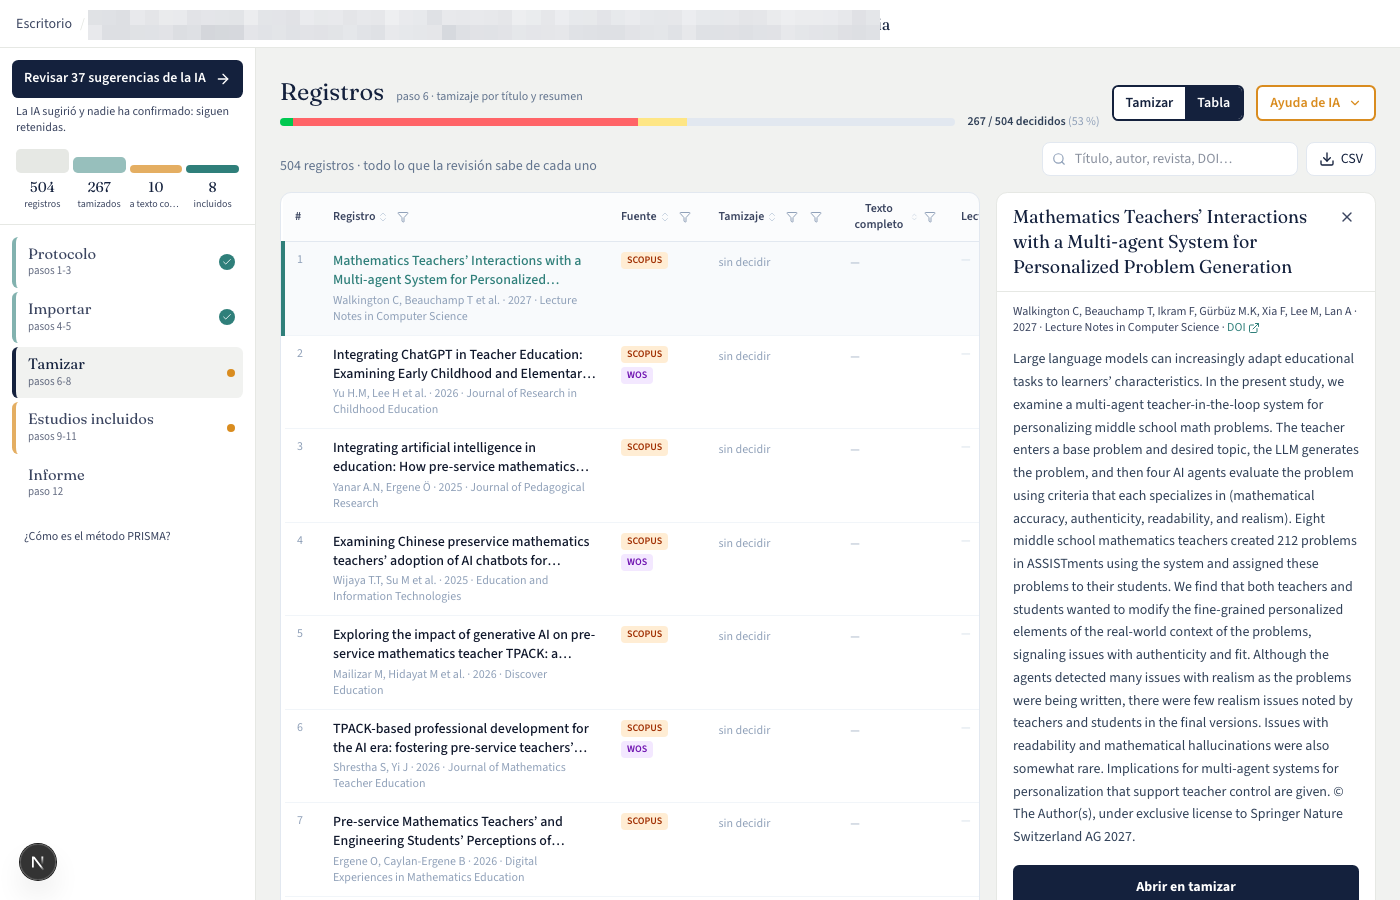Switch view to Tabla mode
Image resolution: width=1400 pixels, height=900 pixels.
pos(1213,103)
